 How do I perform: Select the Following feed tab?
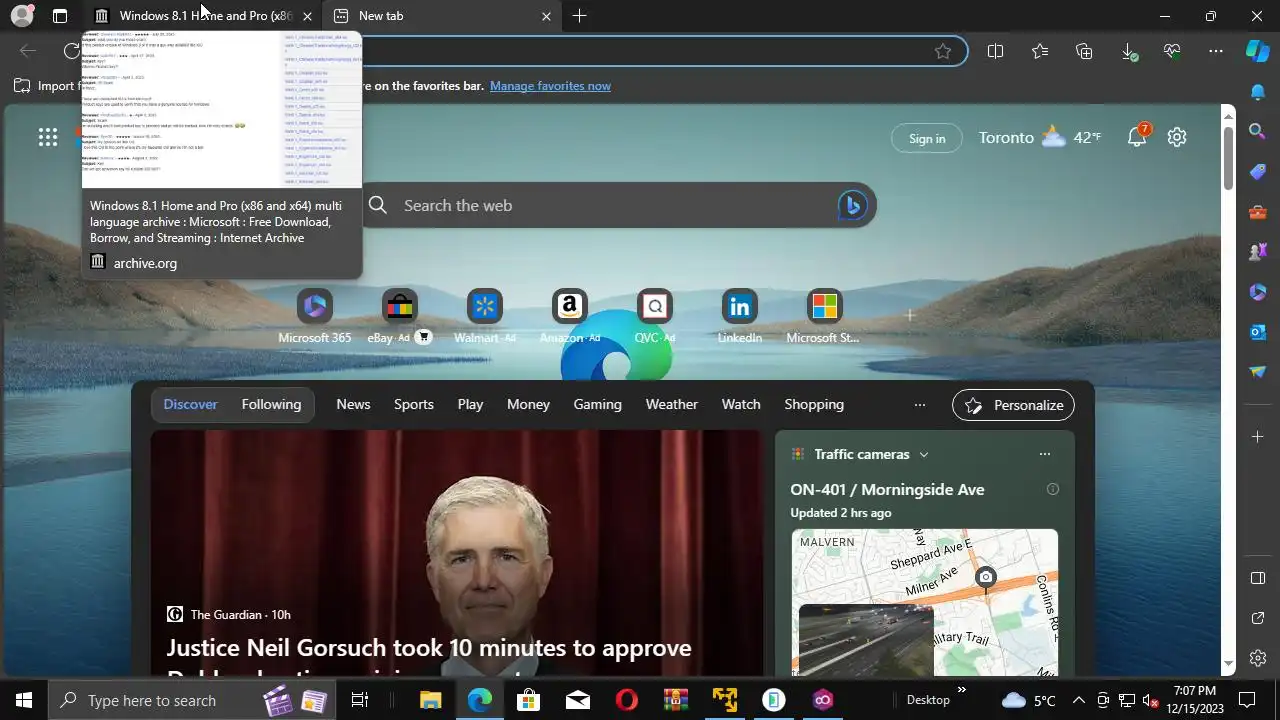[x=271, y=405]
